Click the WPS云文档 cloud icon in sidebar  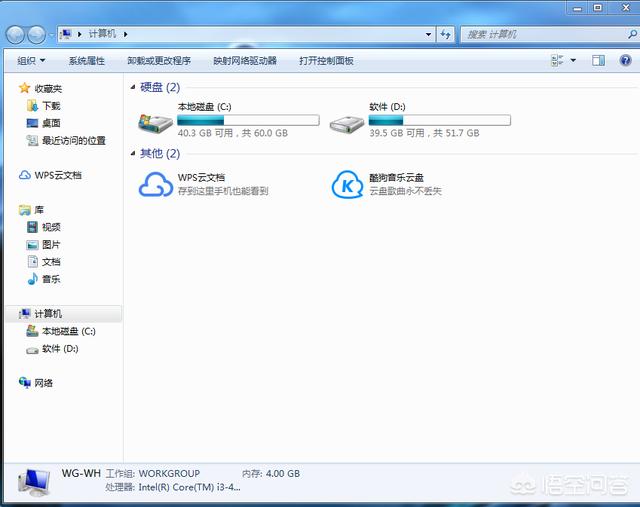click(x=24, y=175)
